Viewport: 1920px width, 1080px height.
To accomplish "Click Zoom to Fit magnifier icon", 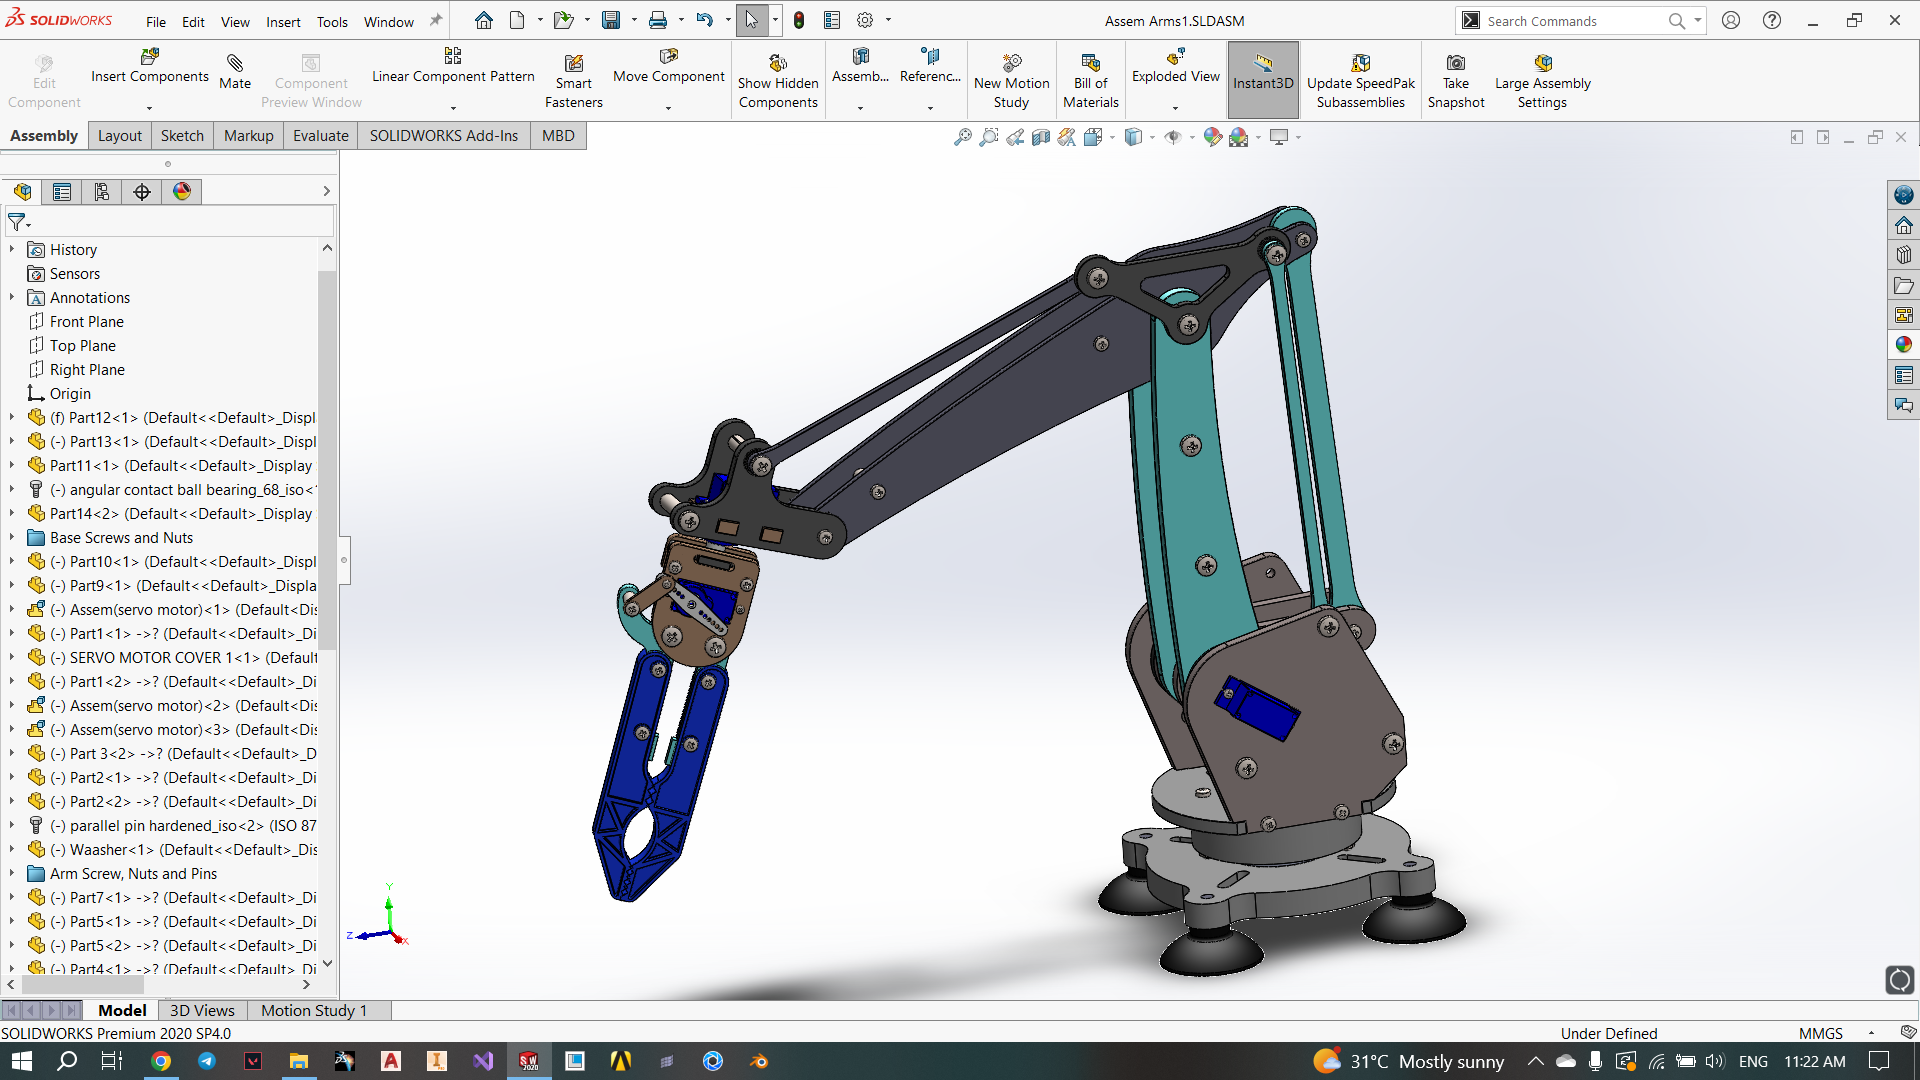I will click(962, 137).
